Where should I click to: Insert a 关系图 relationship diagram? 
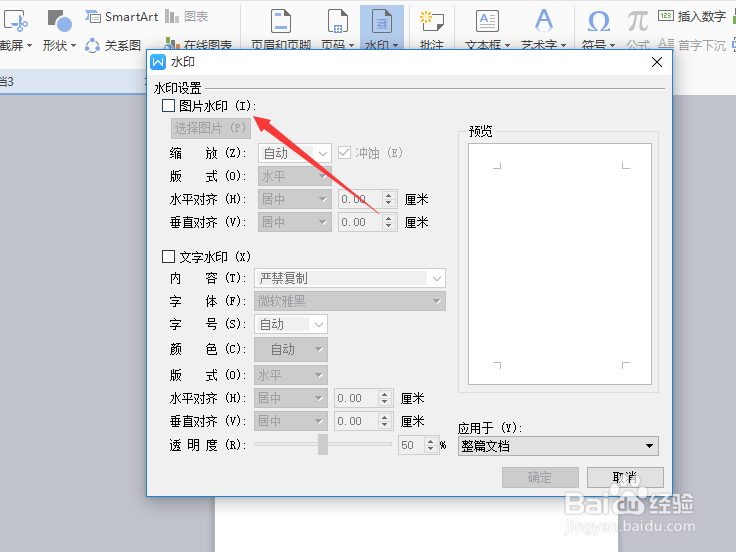click(x=113, y=46)
